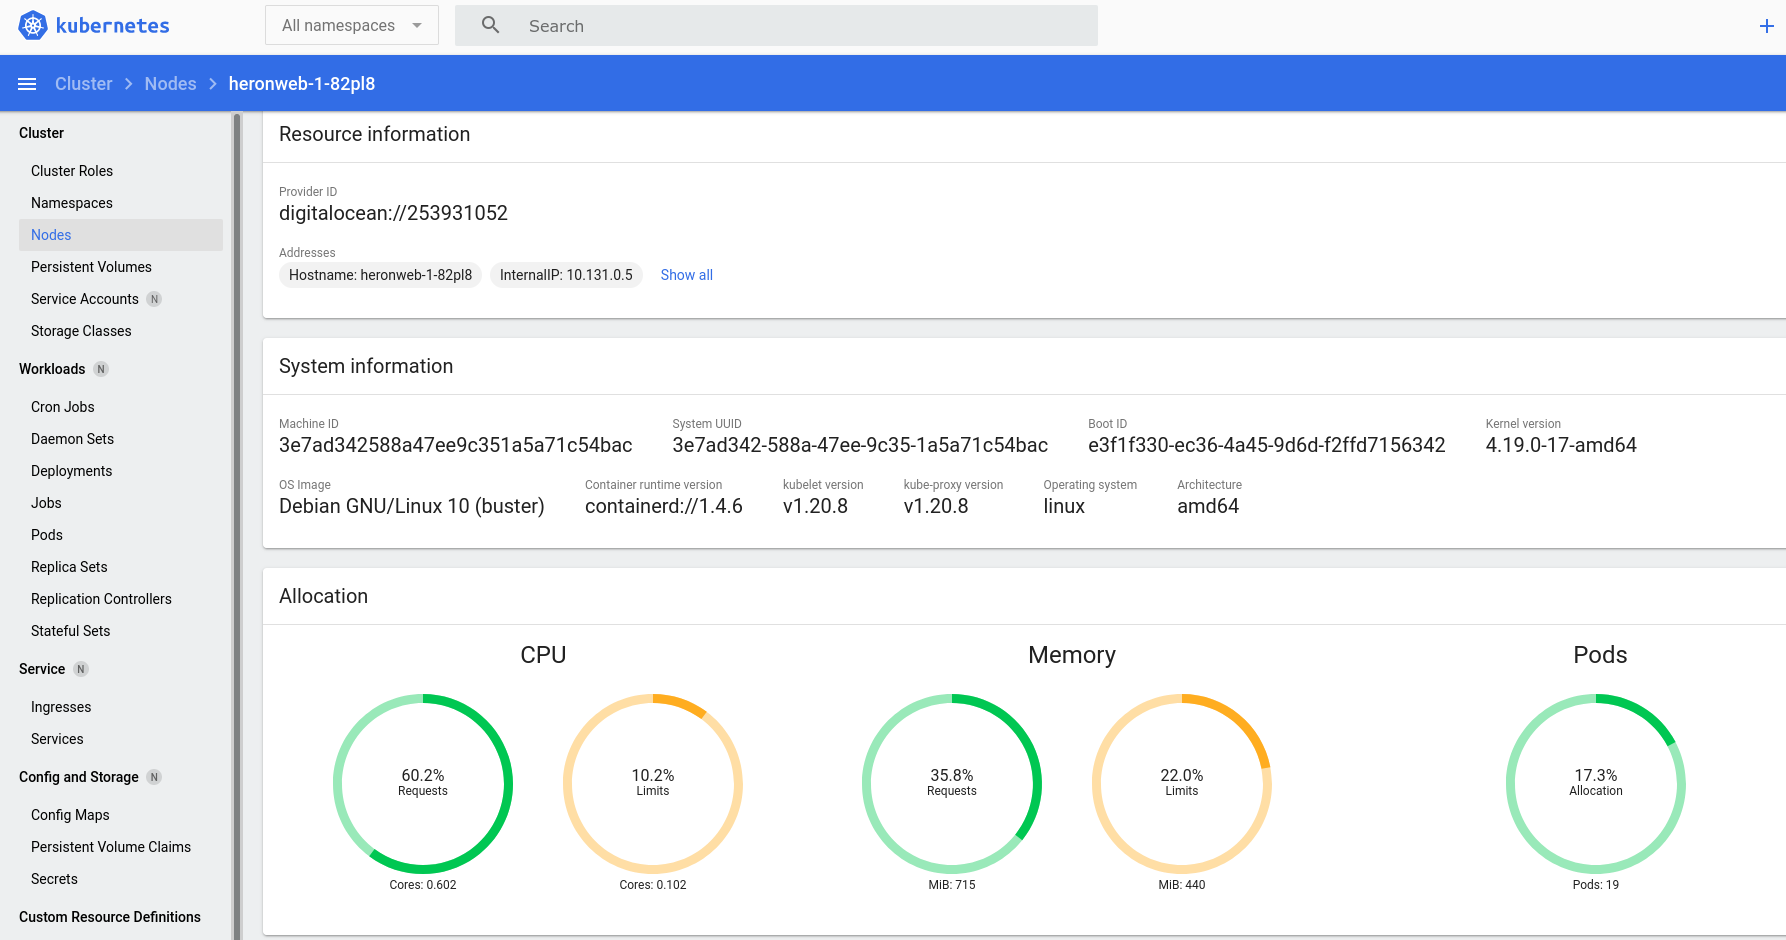Select Deployments in sidebar
The image size is (1786, 940).
tap(71, 471)
